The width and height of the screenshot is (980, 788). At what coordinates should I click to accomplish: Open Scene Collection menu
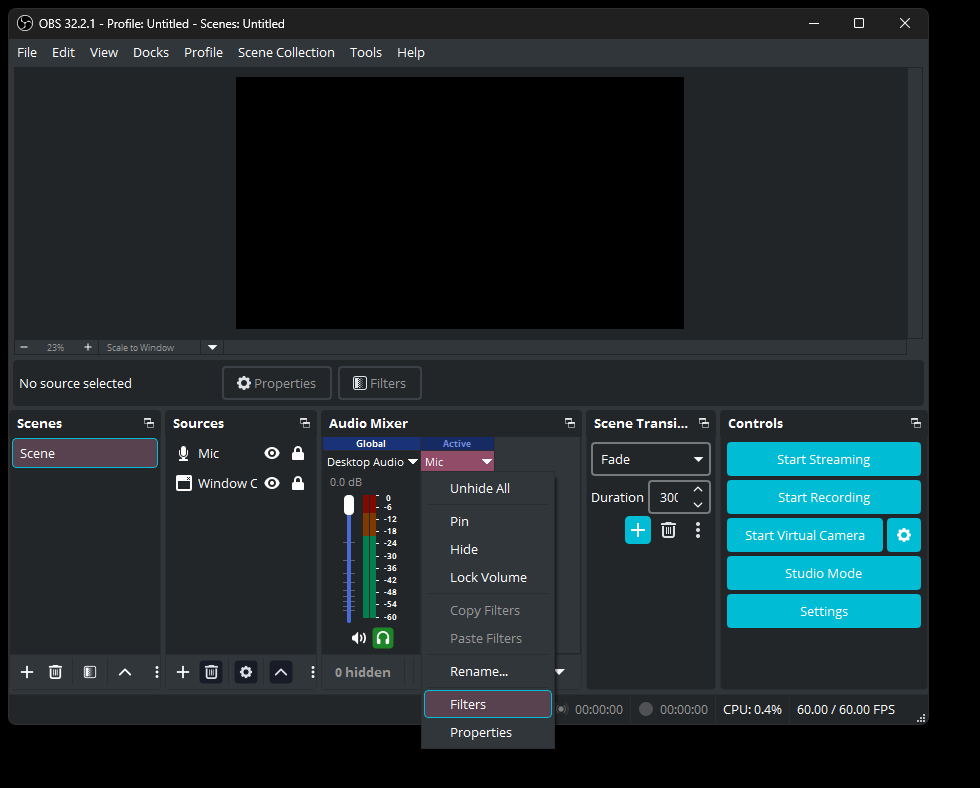pyautogui.click(x=286, y=52)
